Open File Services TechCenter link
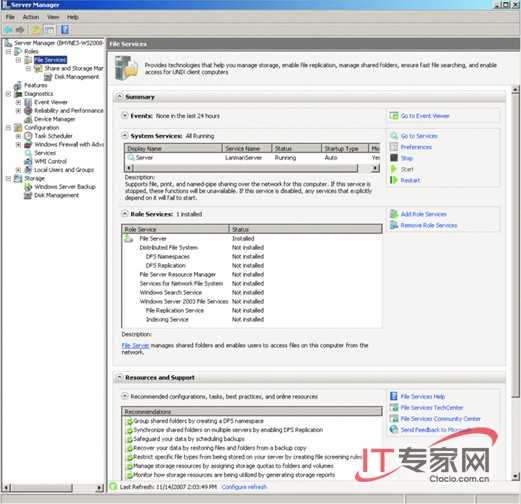Viewport: 521px width, 504px height. tap(432, 407)
